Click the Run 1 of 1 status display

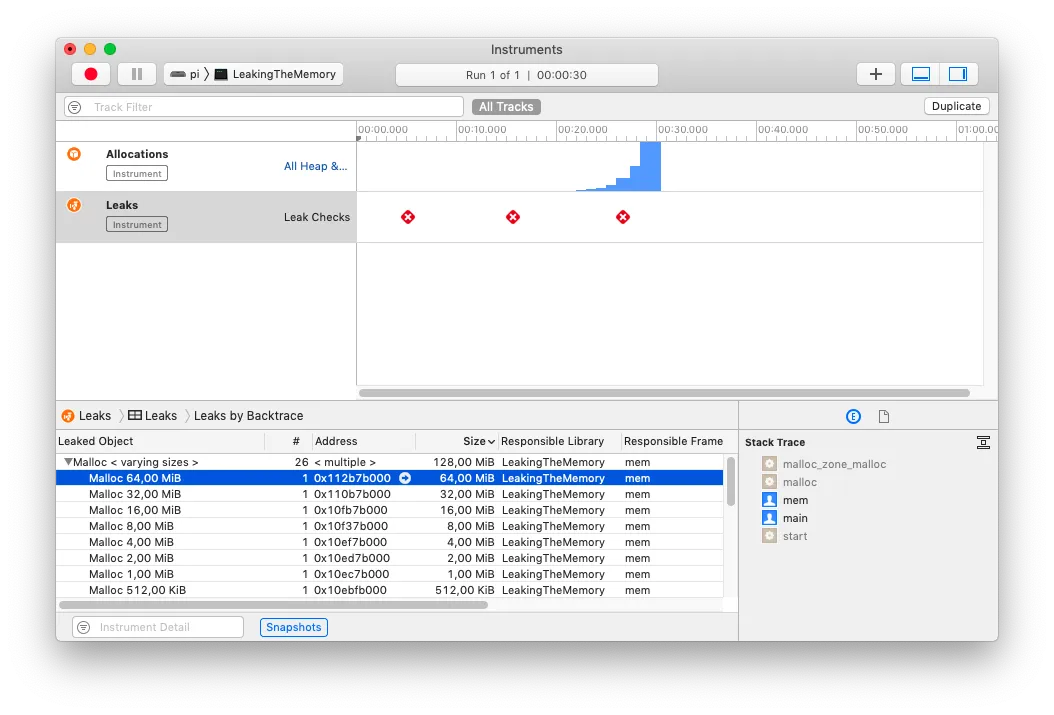pos(526,75)
